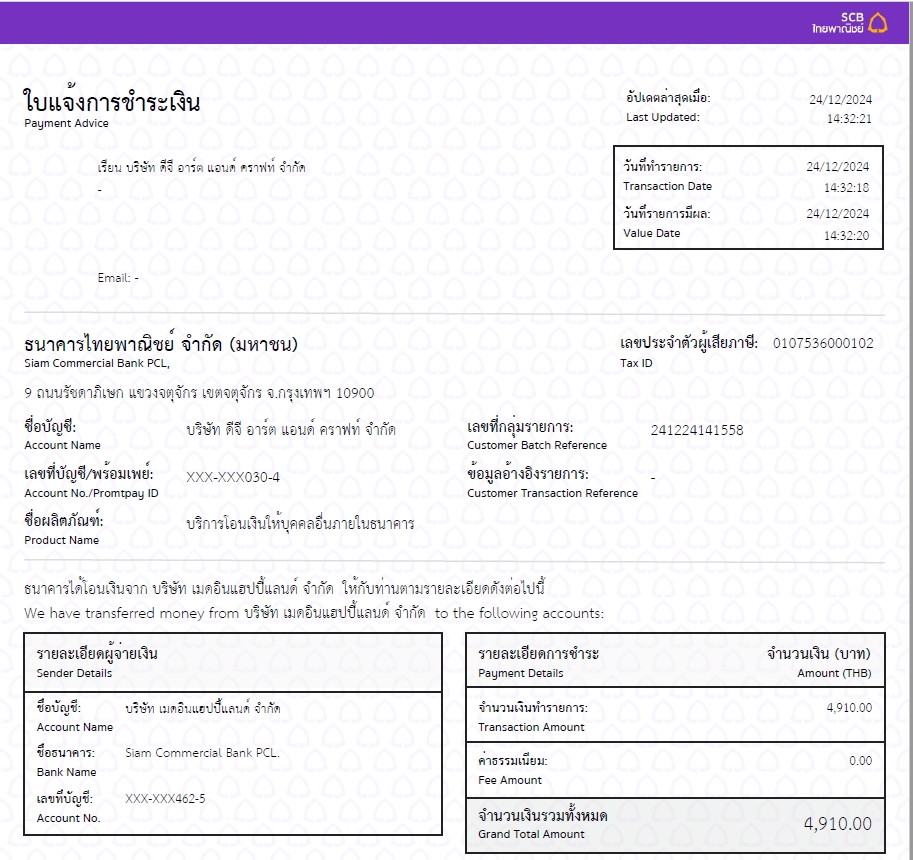Click the Payment Details header text

521,673
